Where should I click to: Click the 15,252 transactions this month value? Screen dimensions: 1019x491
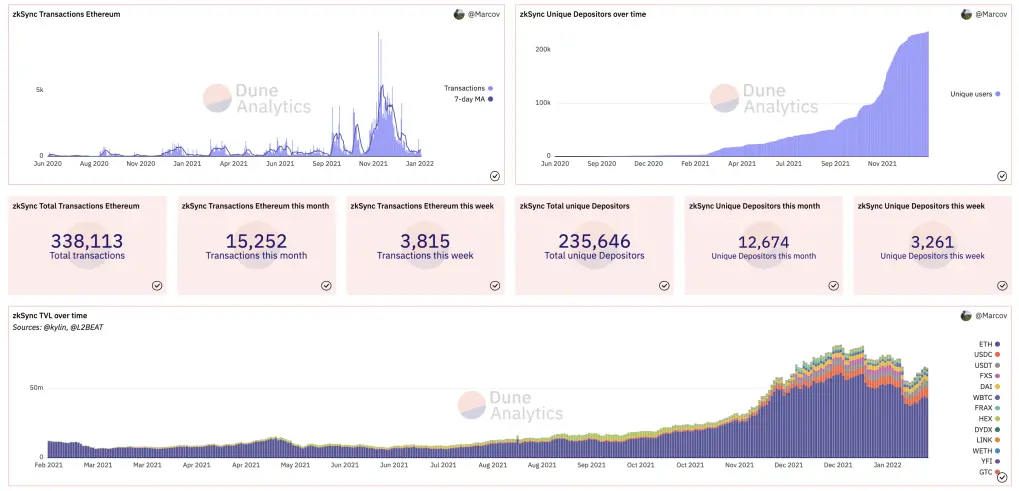[x=256, y=242]
